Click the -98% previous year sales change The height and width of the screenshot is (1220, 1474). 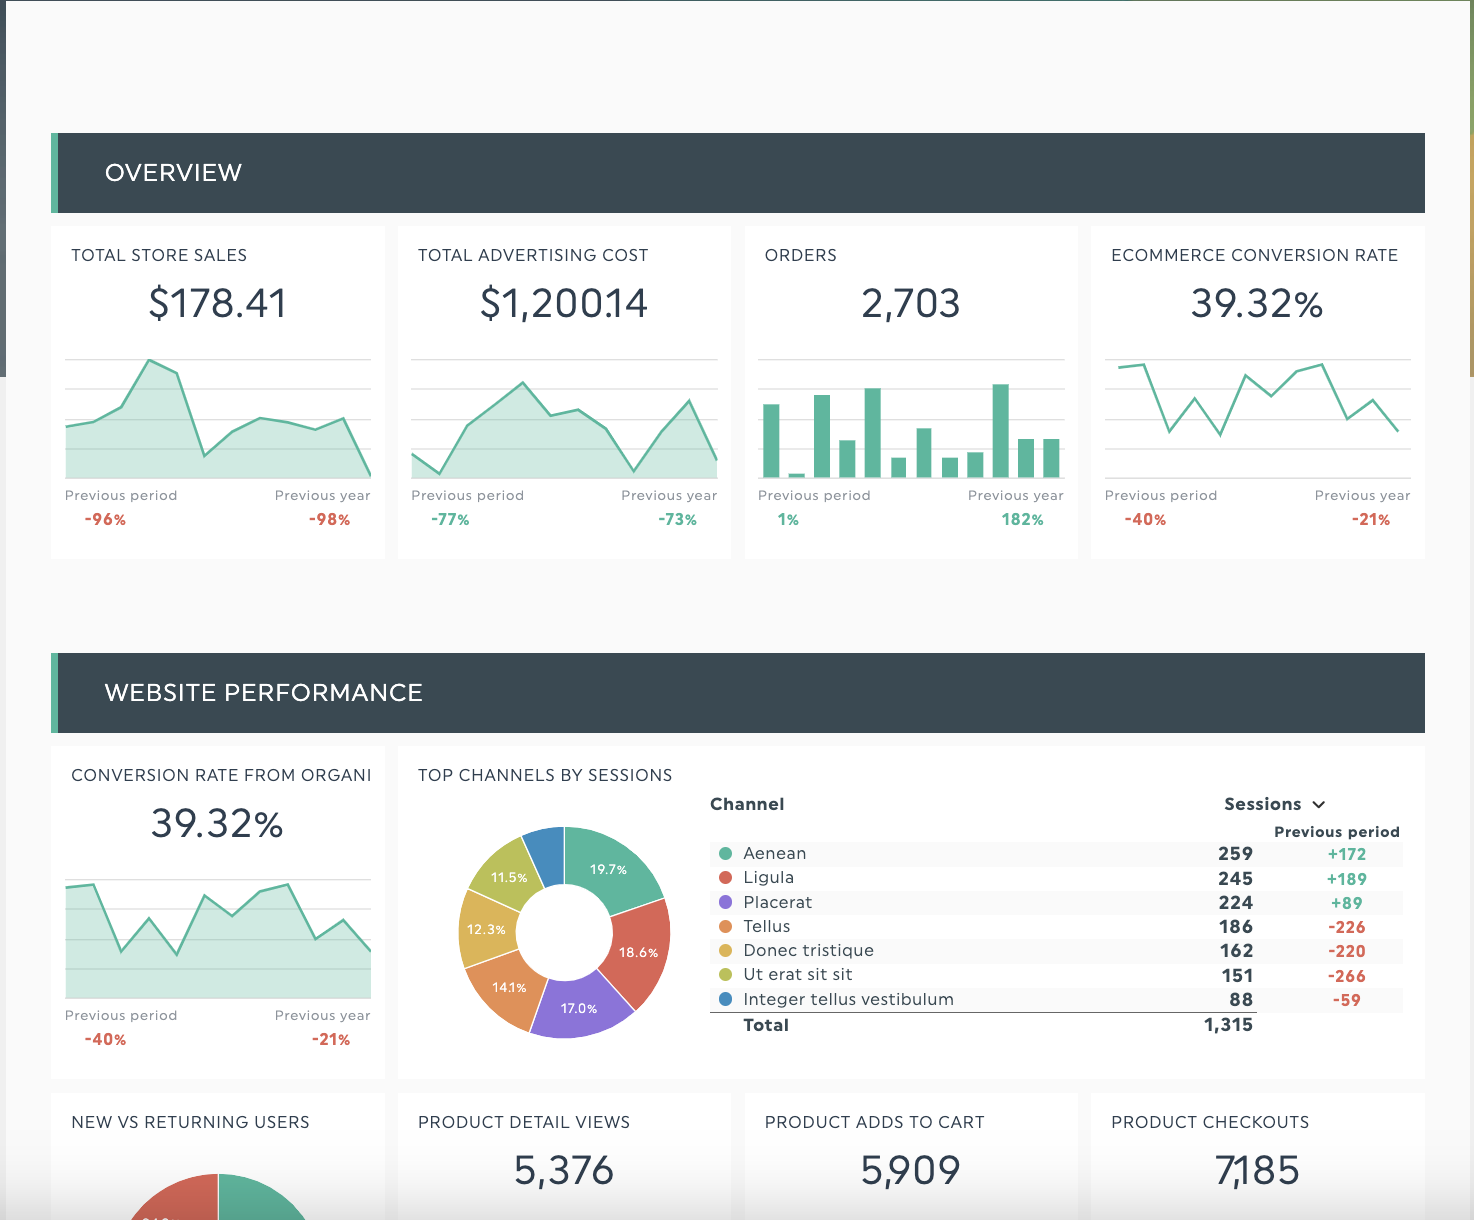tap(330, 520)
